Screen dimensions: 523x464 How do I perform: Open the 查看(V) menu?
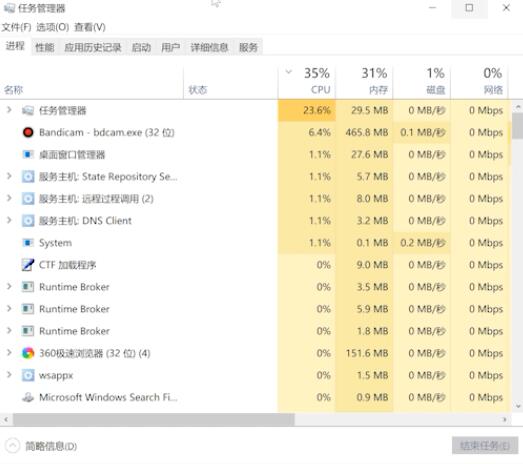90,27
